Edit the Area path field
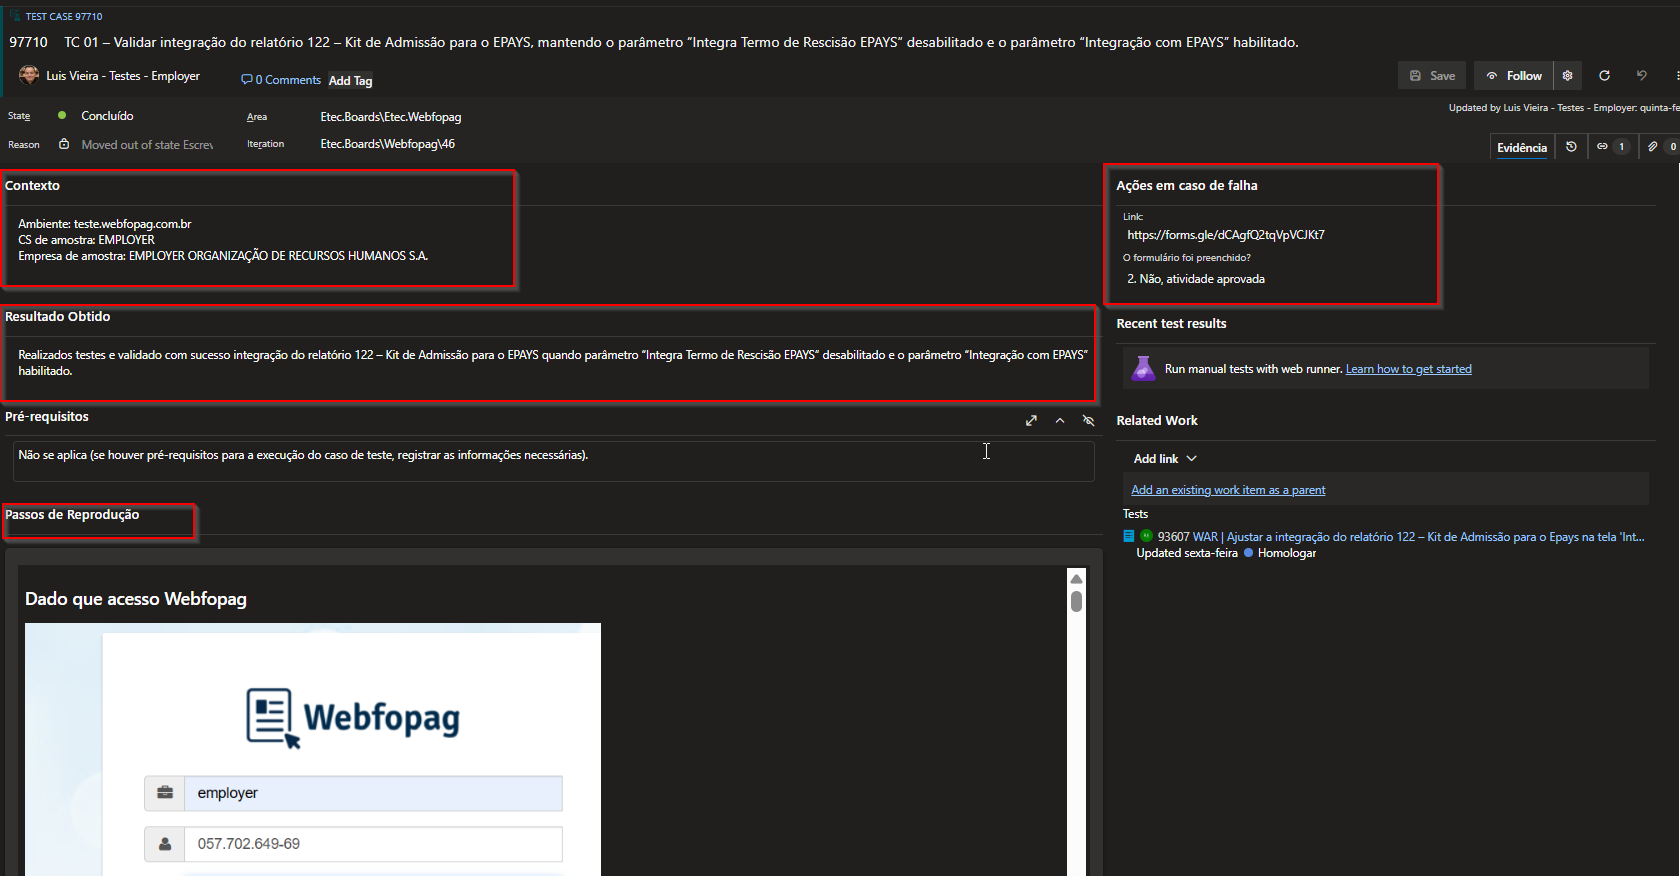The image size is (1680, 876). 390,117
